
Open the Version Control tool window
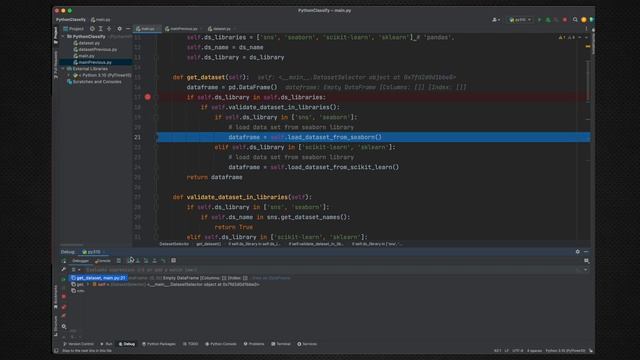pos(78,344)
